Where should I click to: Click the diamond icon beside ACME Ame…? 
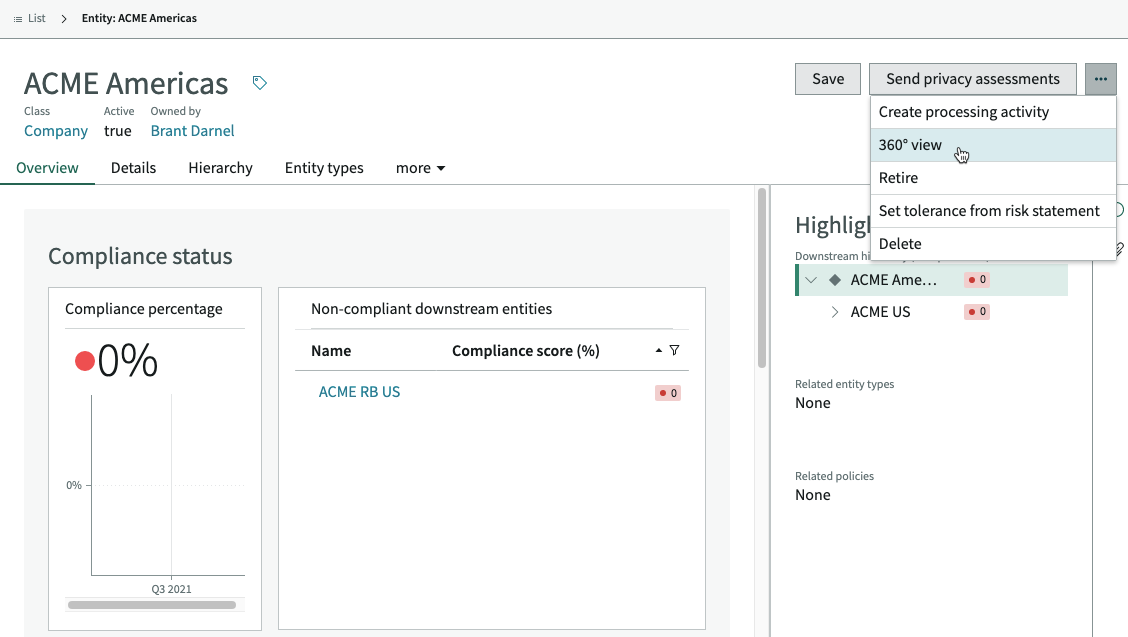tap(834, 280)
